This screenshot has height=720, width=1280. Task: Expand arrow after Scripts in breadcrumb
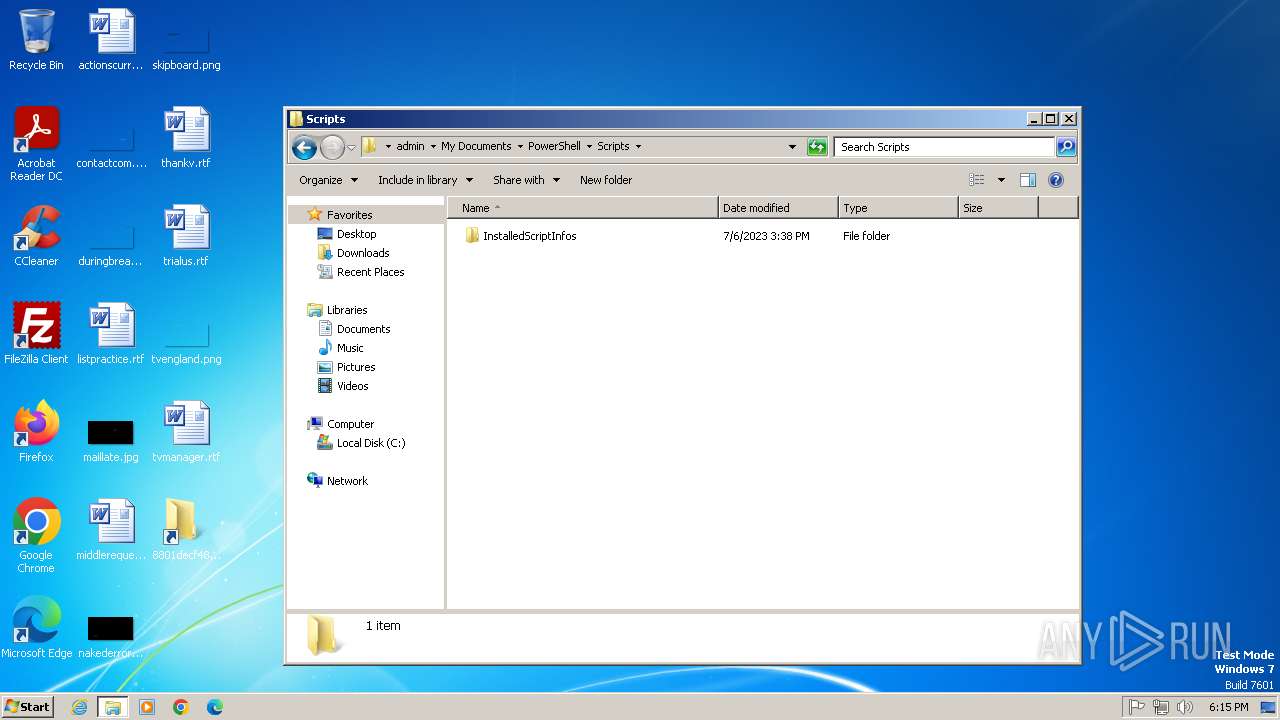(x=638, y=146)
